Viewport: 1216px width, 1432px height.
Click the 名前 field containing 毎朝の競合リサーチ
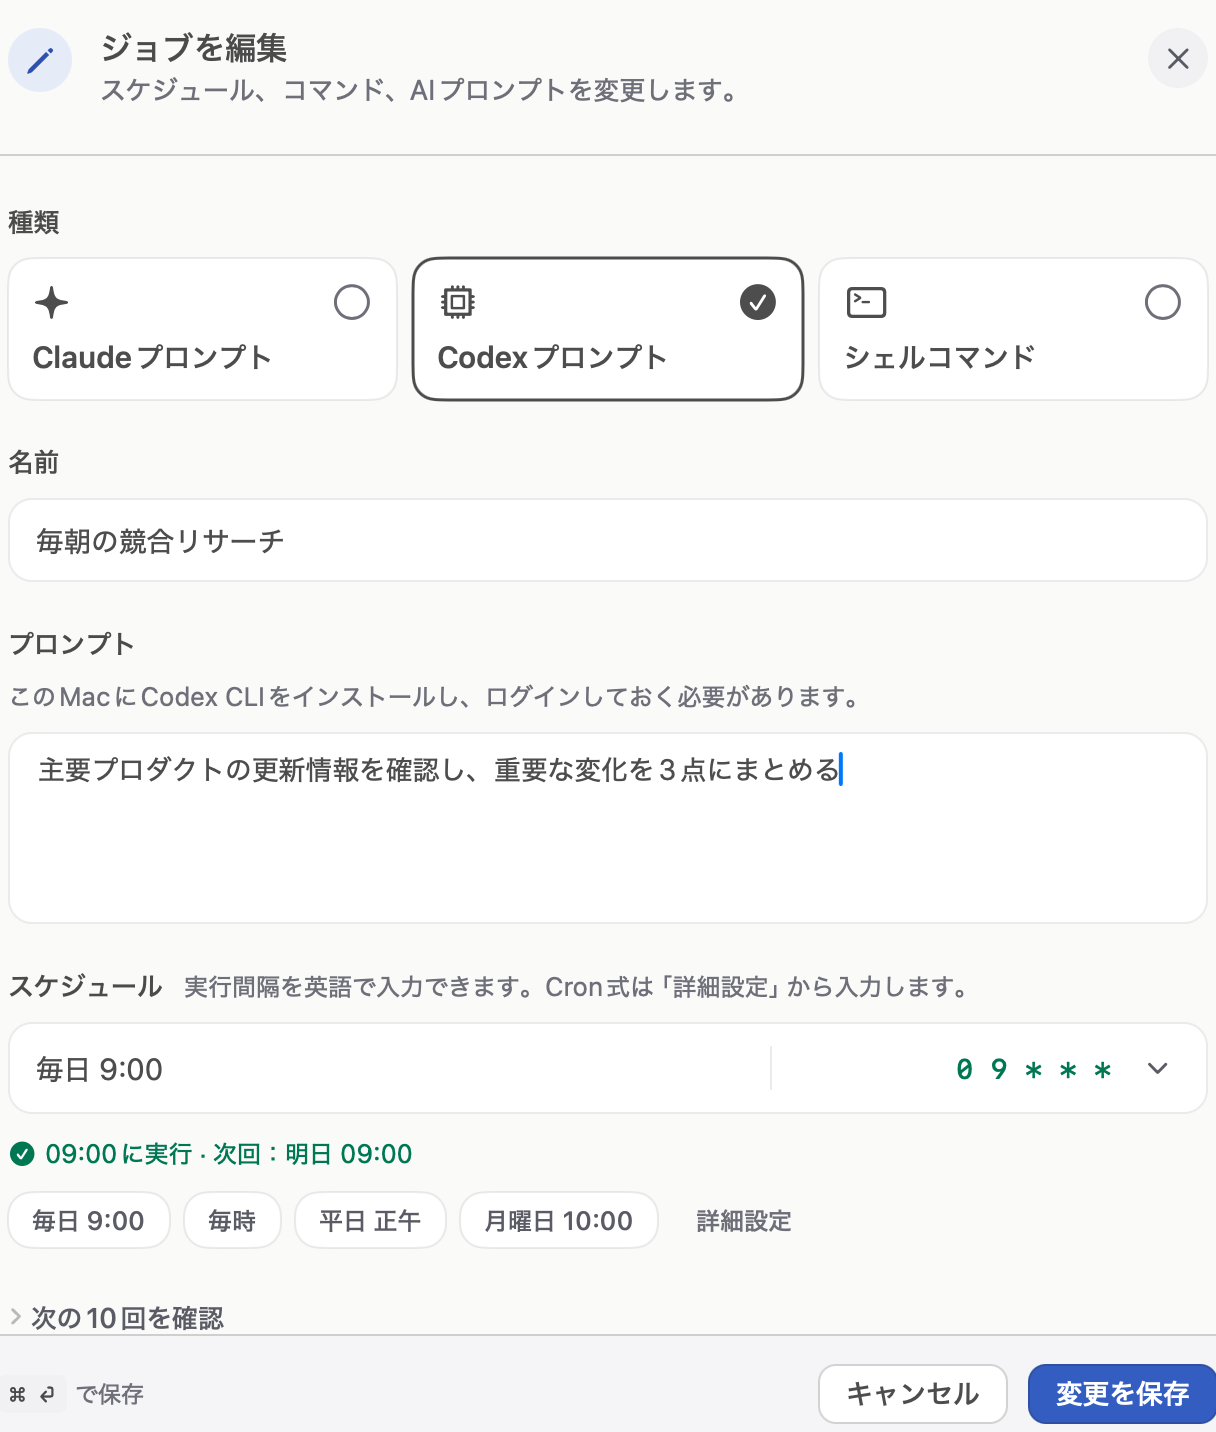pyautogui.click(x=608, y=540)
